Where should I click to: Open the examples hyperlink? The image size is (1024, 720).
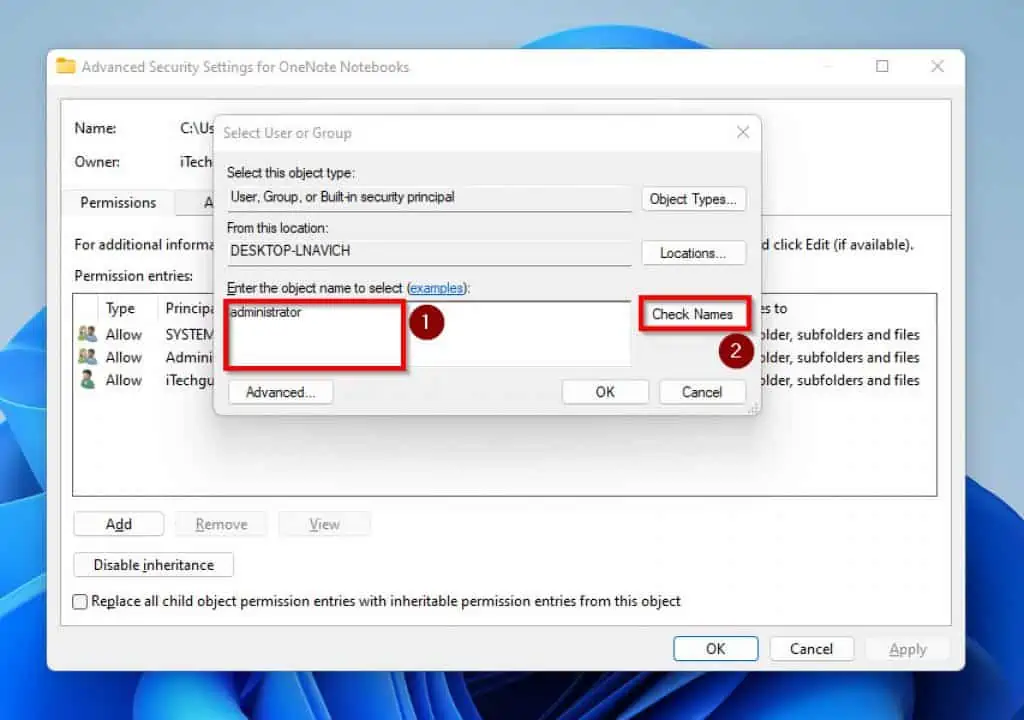point(437,288)
